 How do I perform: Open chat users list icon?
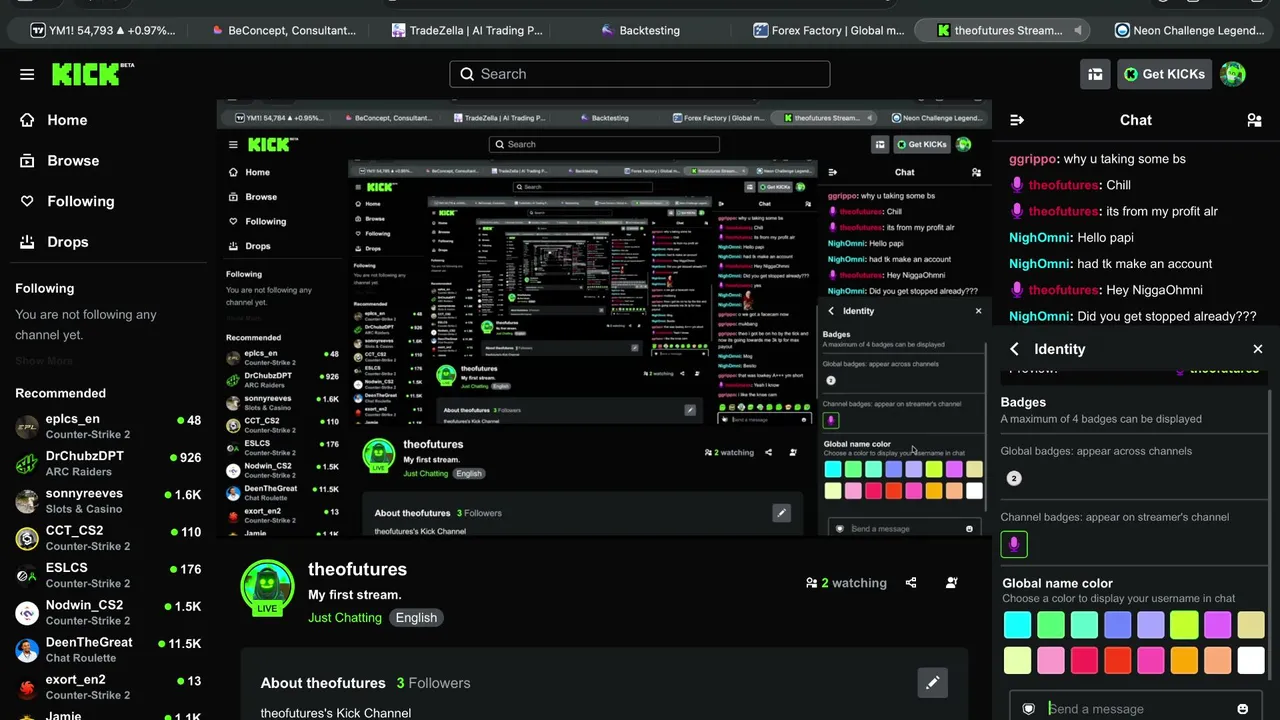click(x=1254, y=120)
